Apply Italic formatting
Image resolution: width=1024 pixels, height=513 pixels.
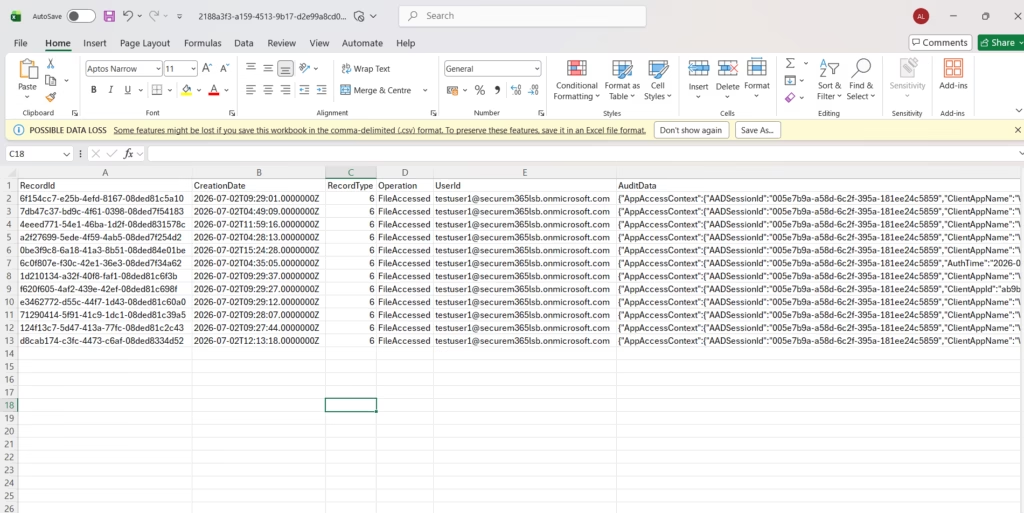pos(110,90)
